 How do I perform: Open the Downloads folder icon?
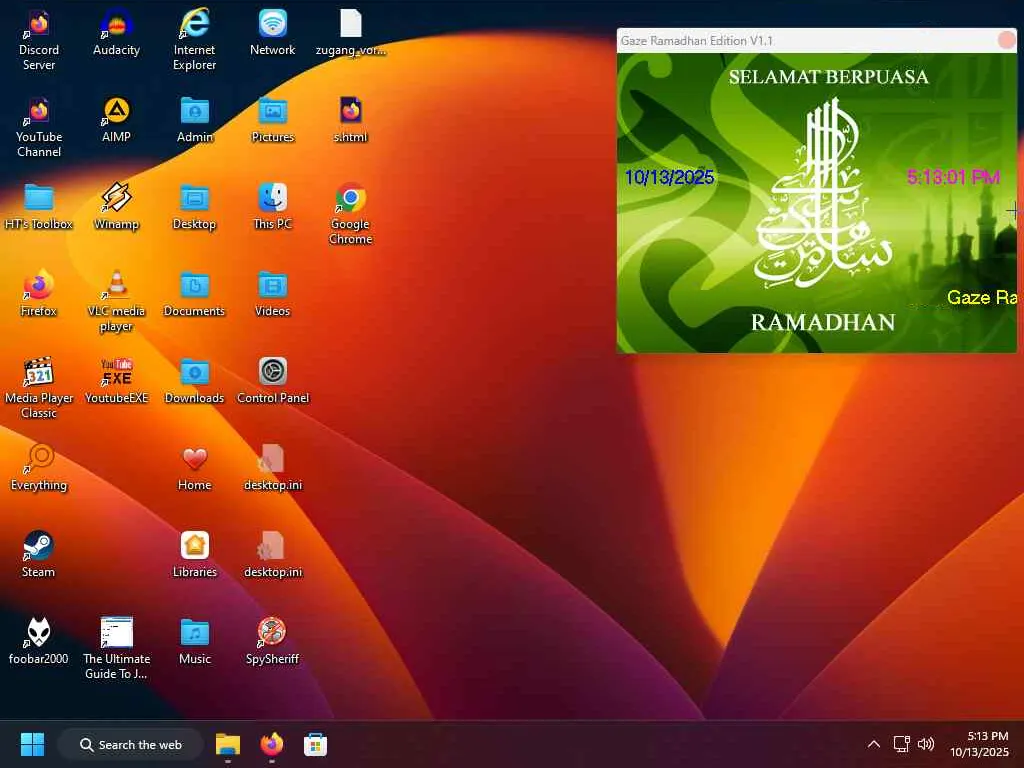pos(195,381)
